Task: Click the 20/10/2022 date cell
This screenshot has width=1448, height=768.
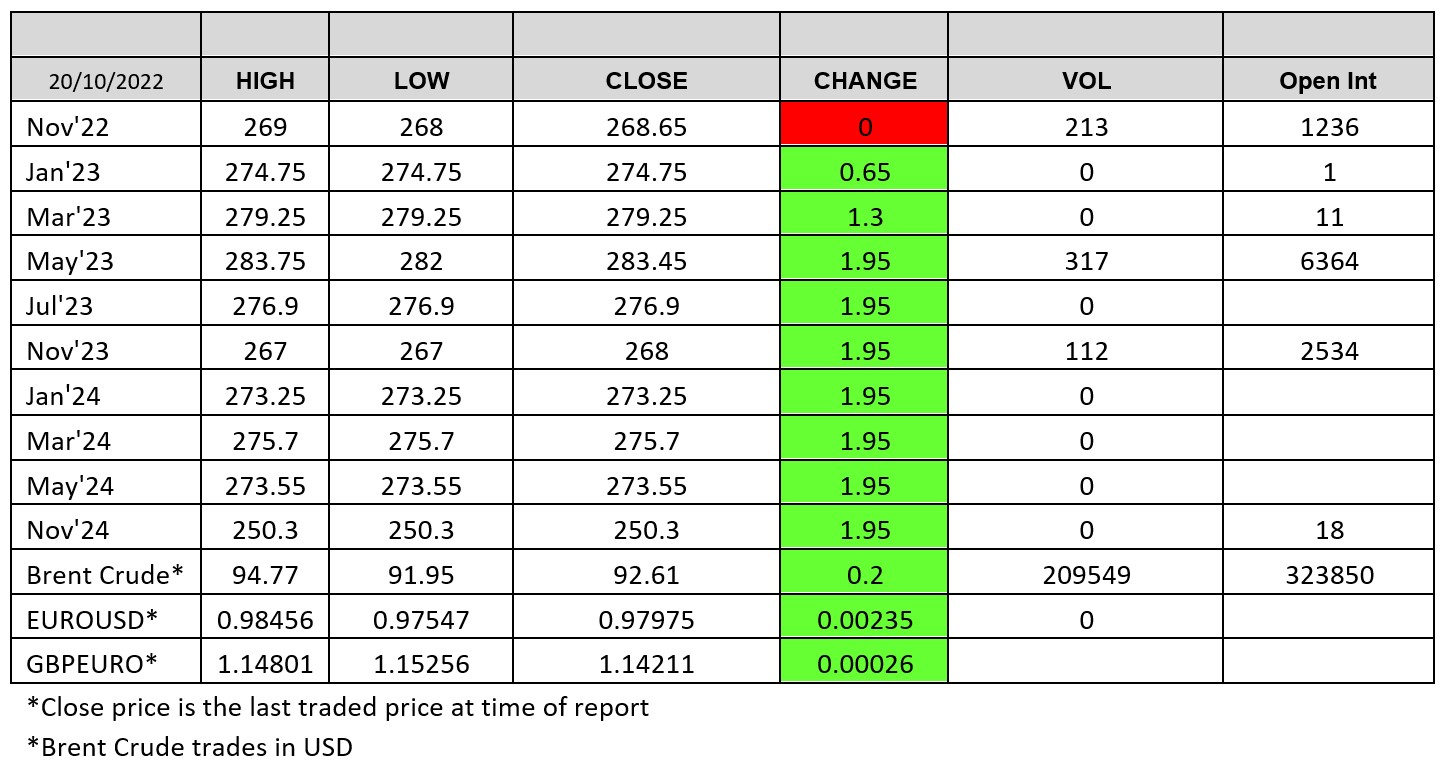Action: click(106, 81)
